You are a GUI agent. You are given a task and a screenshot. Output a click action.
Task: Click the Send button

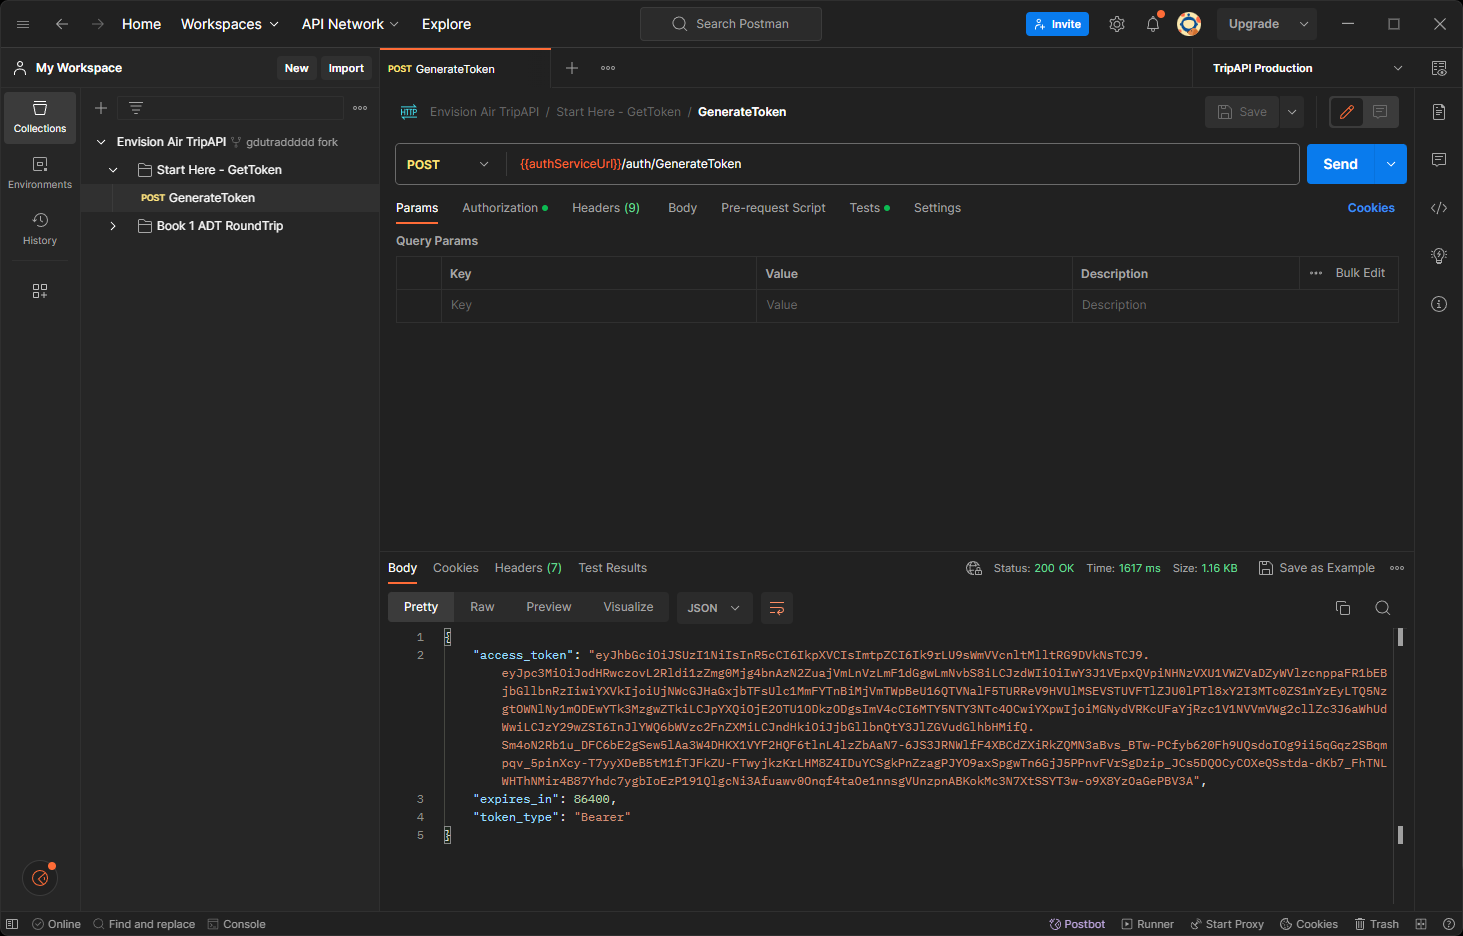[1340, 164]
